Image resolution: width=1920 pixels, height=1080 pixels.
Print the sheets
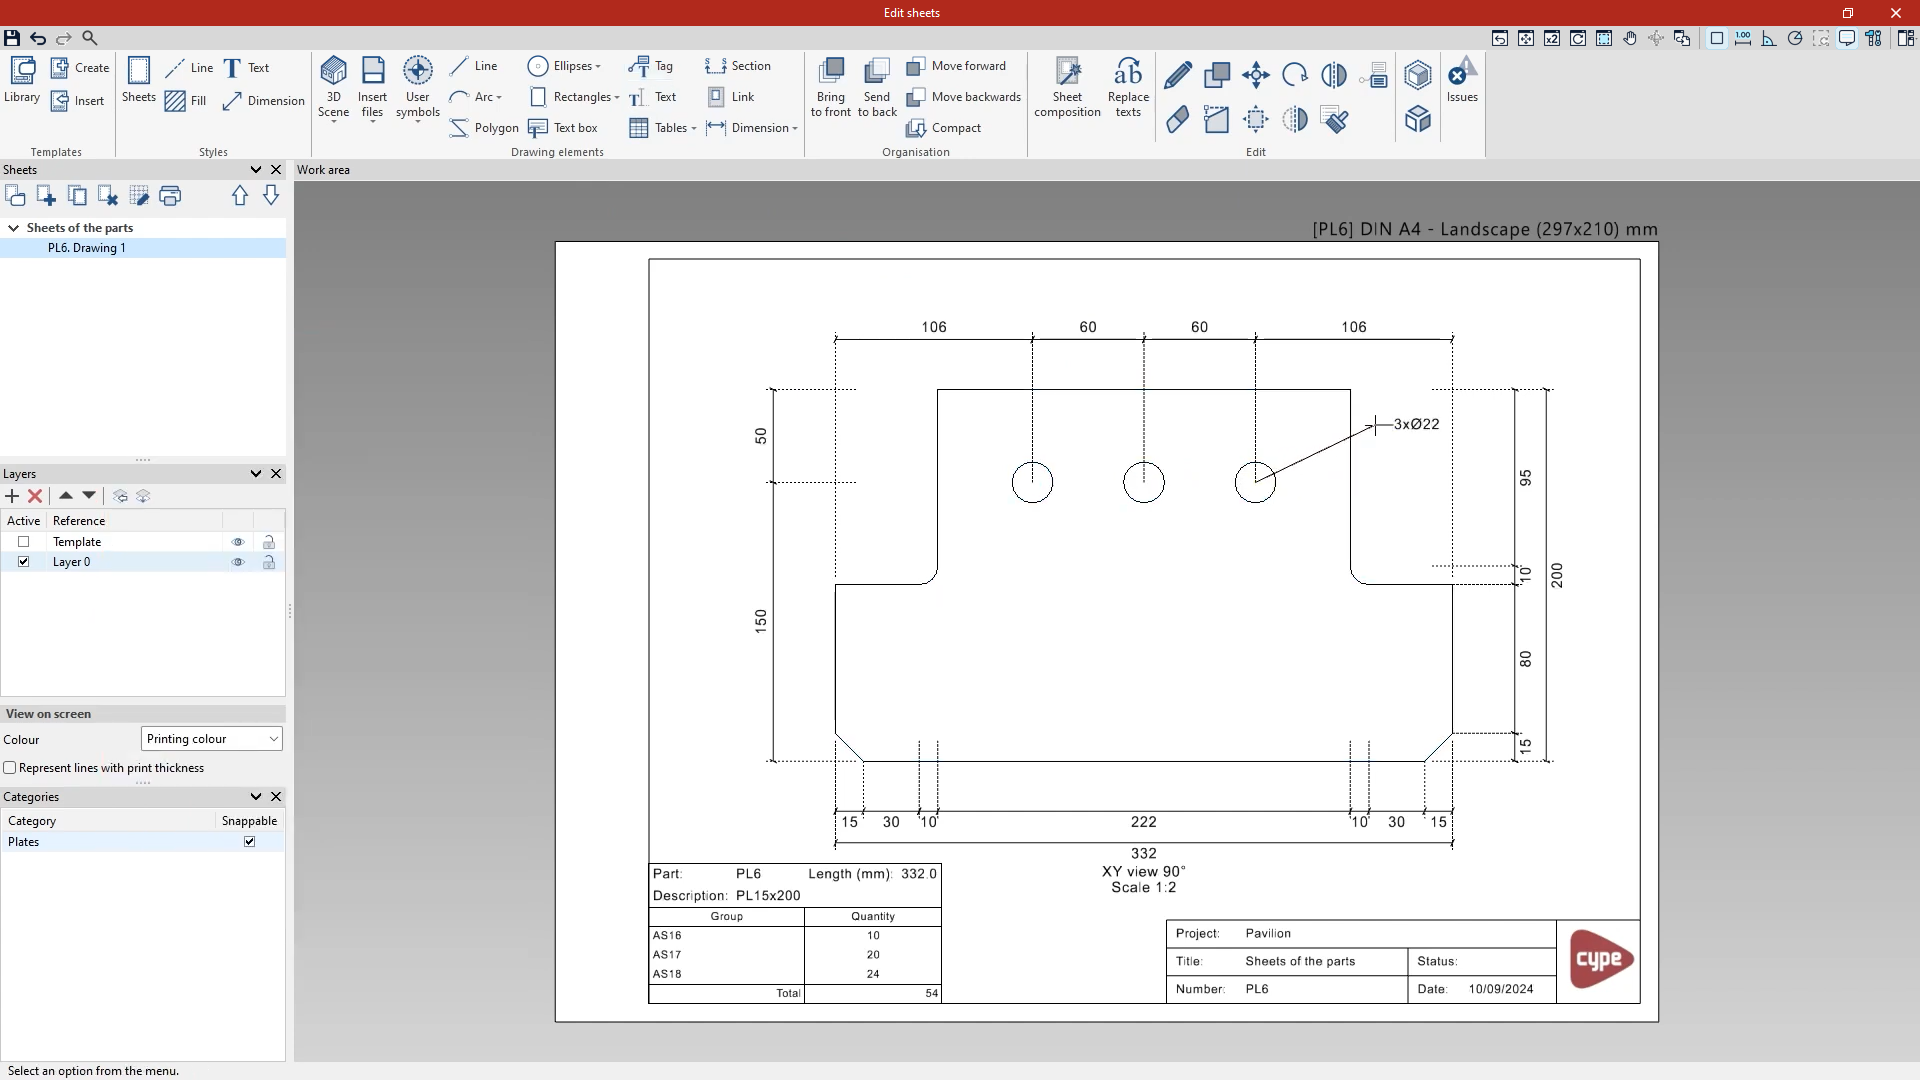(x=170, y=196)
